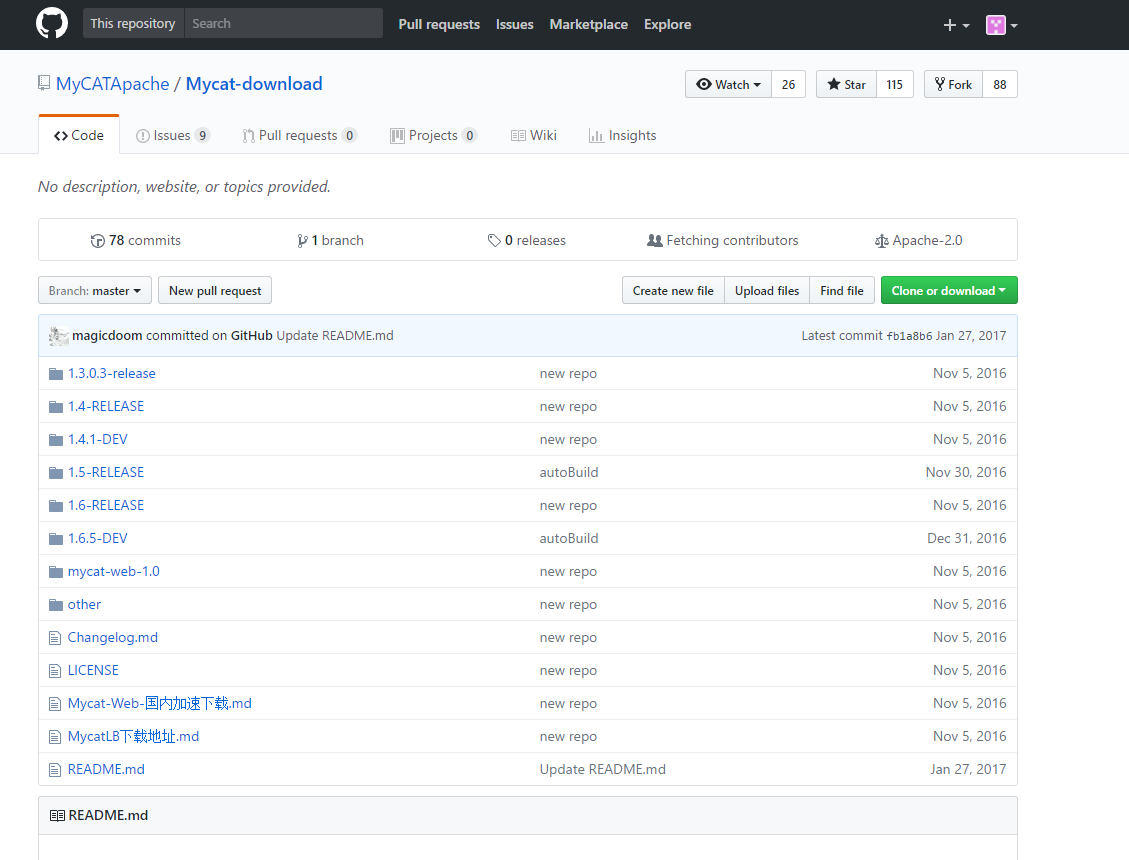This screenshot has height=860, width=1129.
Task: Click magicdoom's avatar in commit bar
Action: pyautogui.click(x=59, y=336)
